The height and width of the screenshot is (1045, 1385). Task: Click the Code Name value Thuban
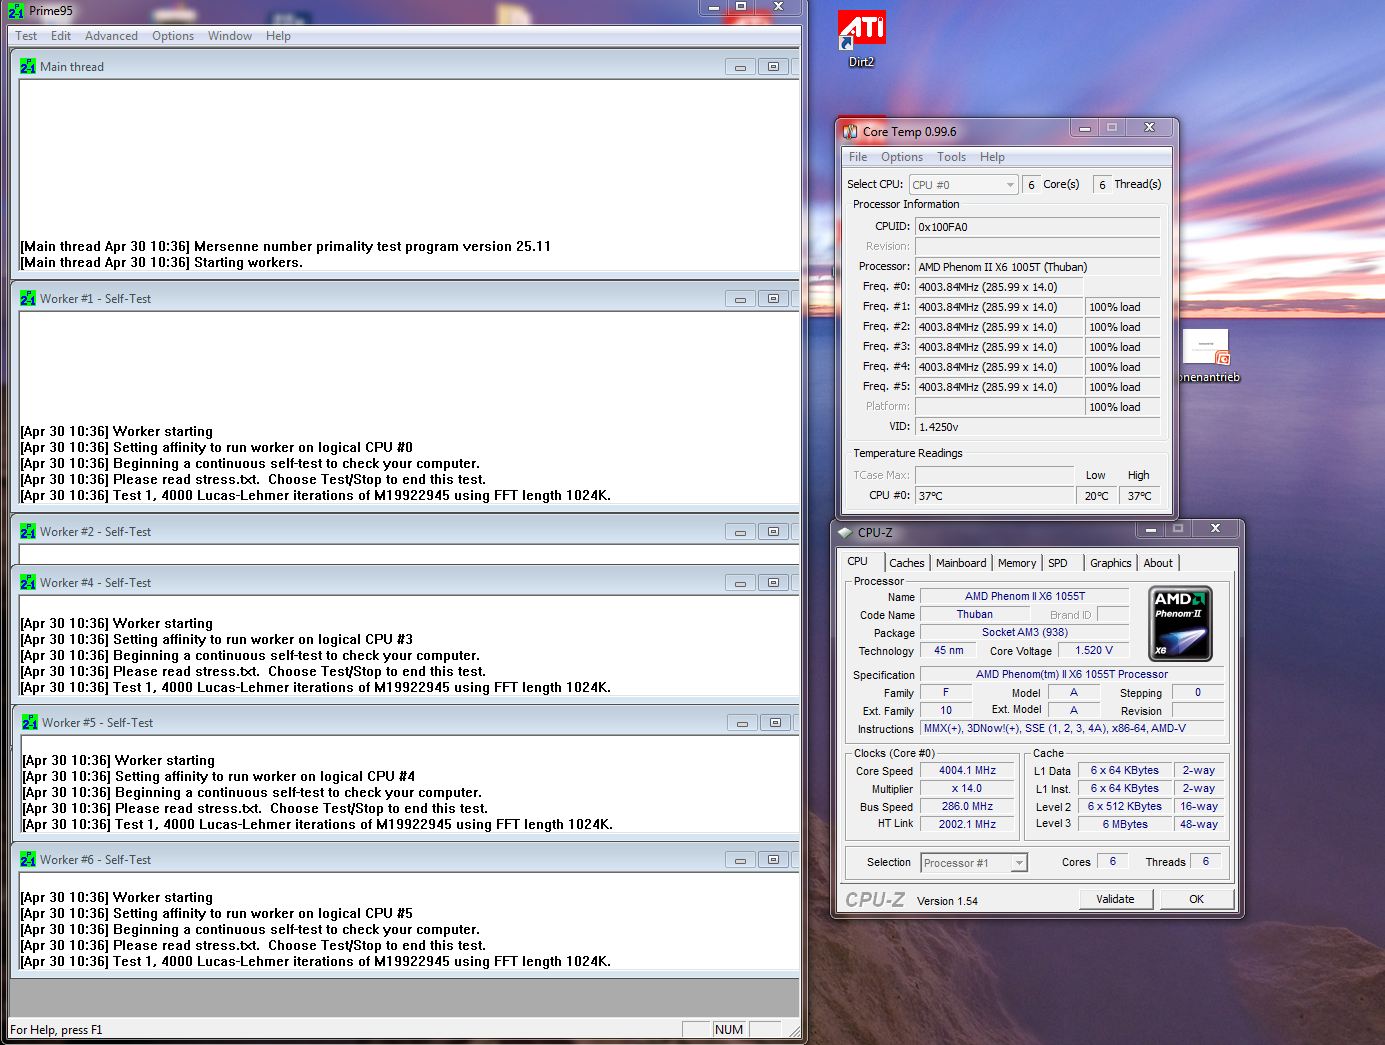click(x=974, y=615)
